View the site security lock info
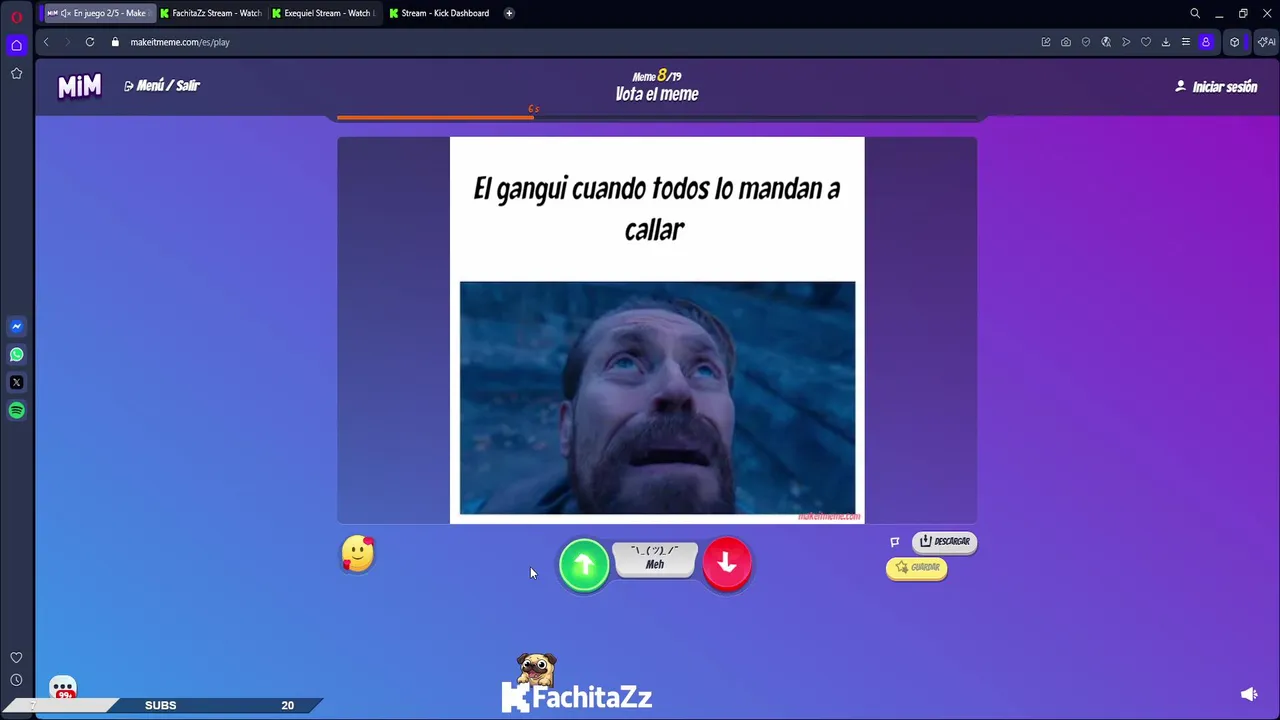This screenshot has width=1280, height=720. click(115, 42)
